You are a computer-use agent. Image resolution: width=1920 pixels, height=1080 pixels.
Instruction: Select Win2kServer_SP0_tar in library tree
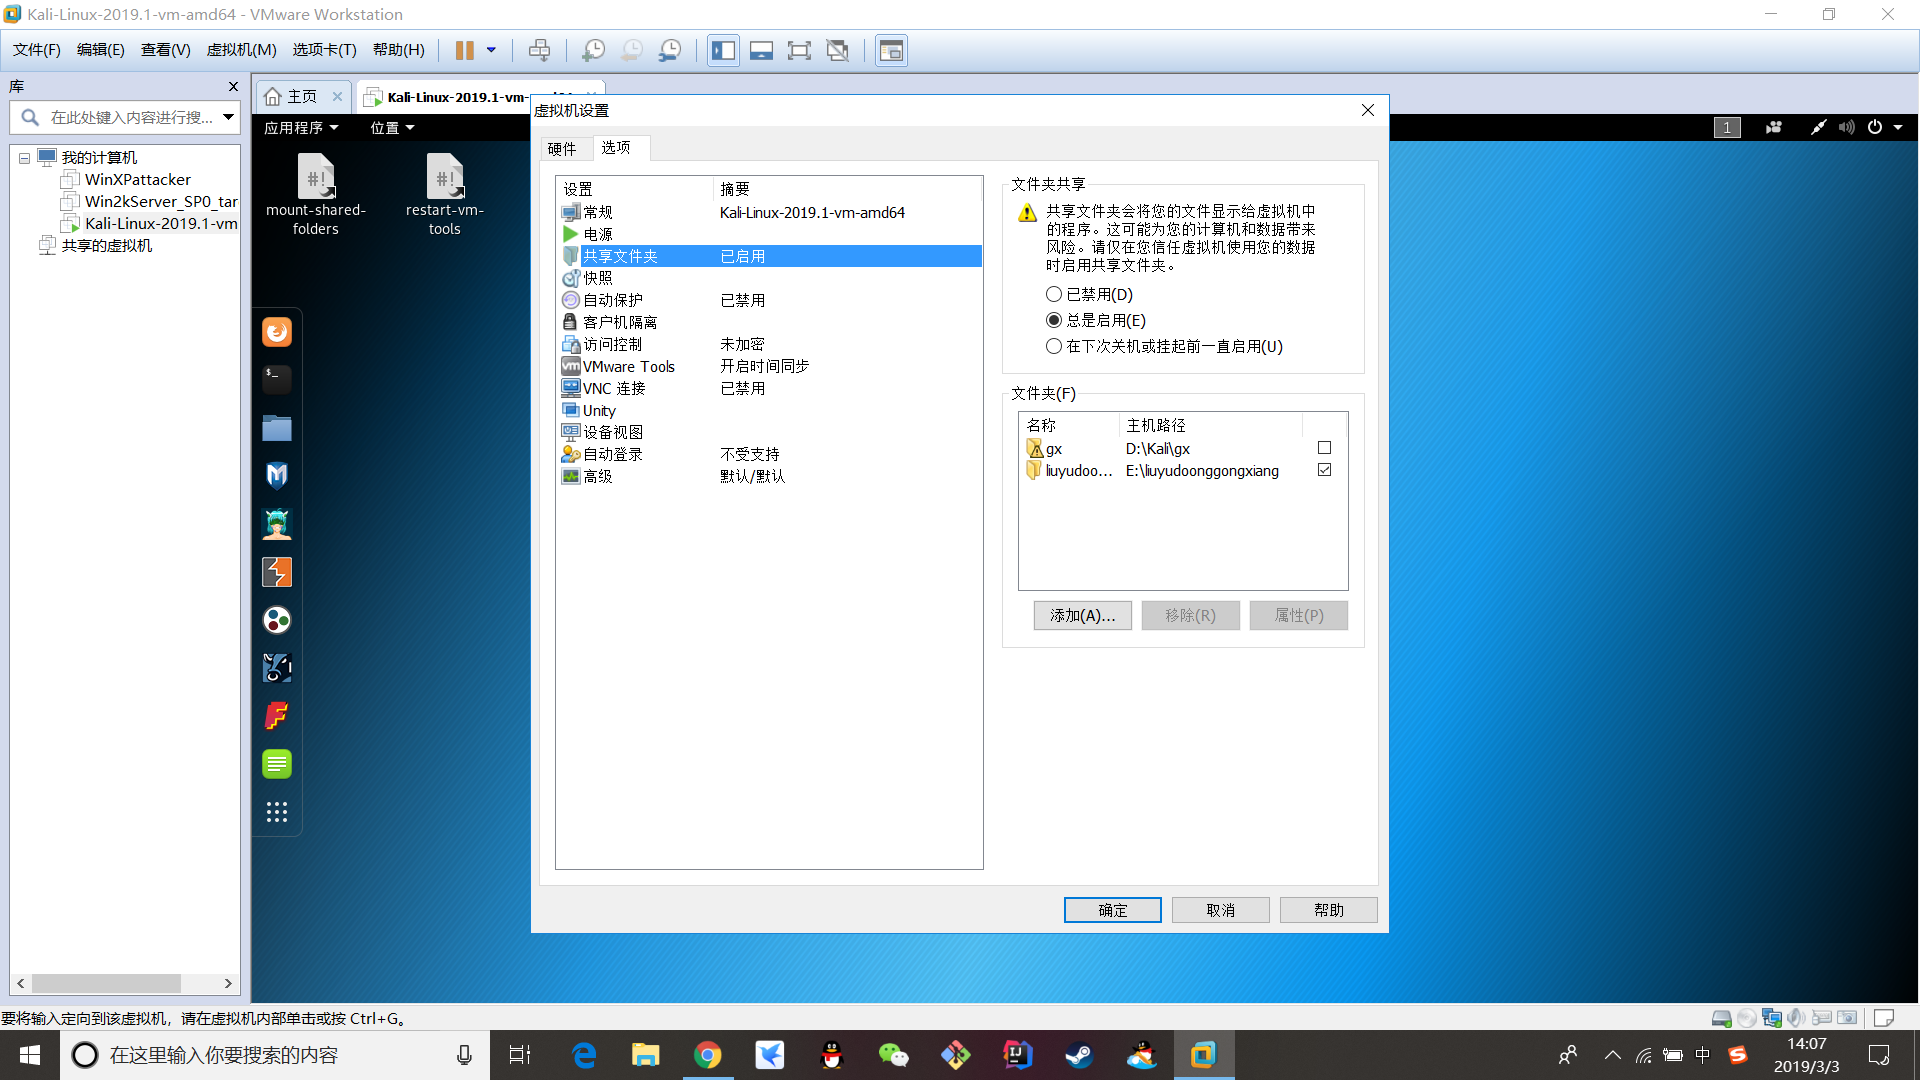(160, 202)
